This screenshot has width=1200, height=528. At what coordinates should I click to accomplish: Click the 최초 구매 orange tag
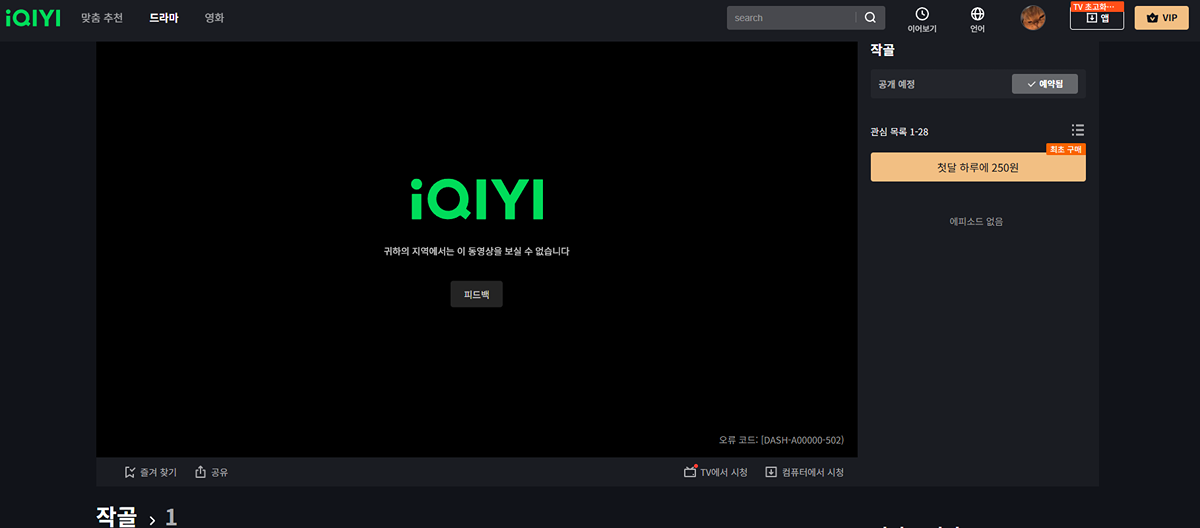pos(1066,150)
